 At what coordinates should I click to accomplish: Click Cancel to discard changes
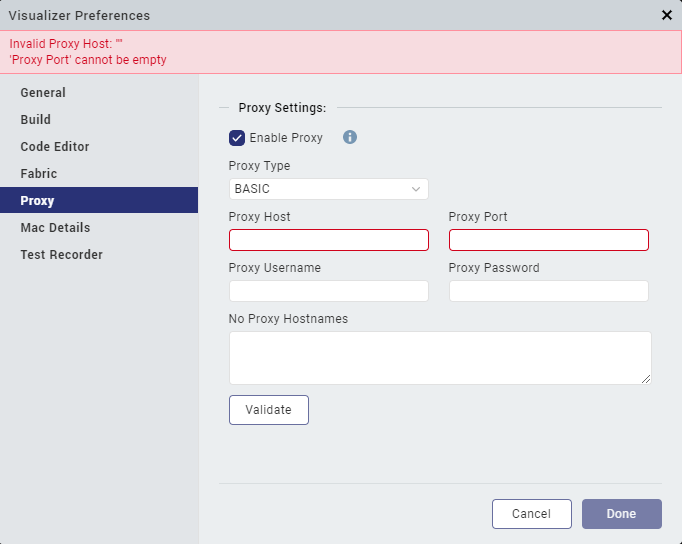[x=531, y=514]
